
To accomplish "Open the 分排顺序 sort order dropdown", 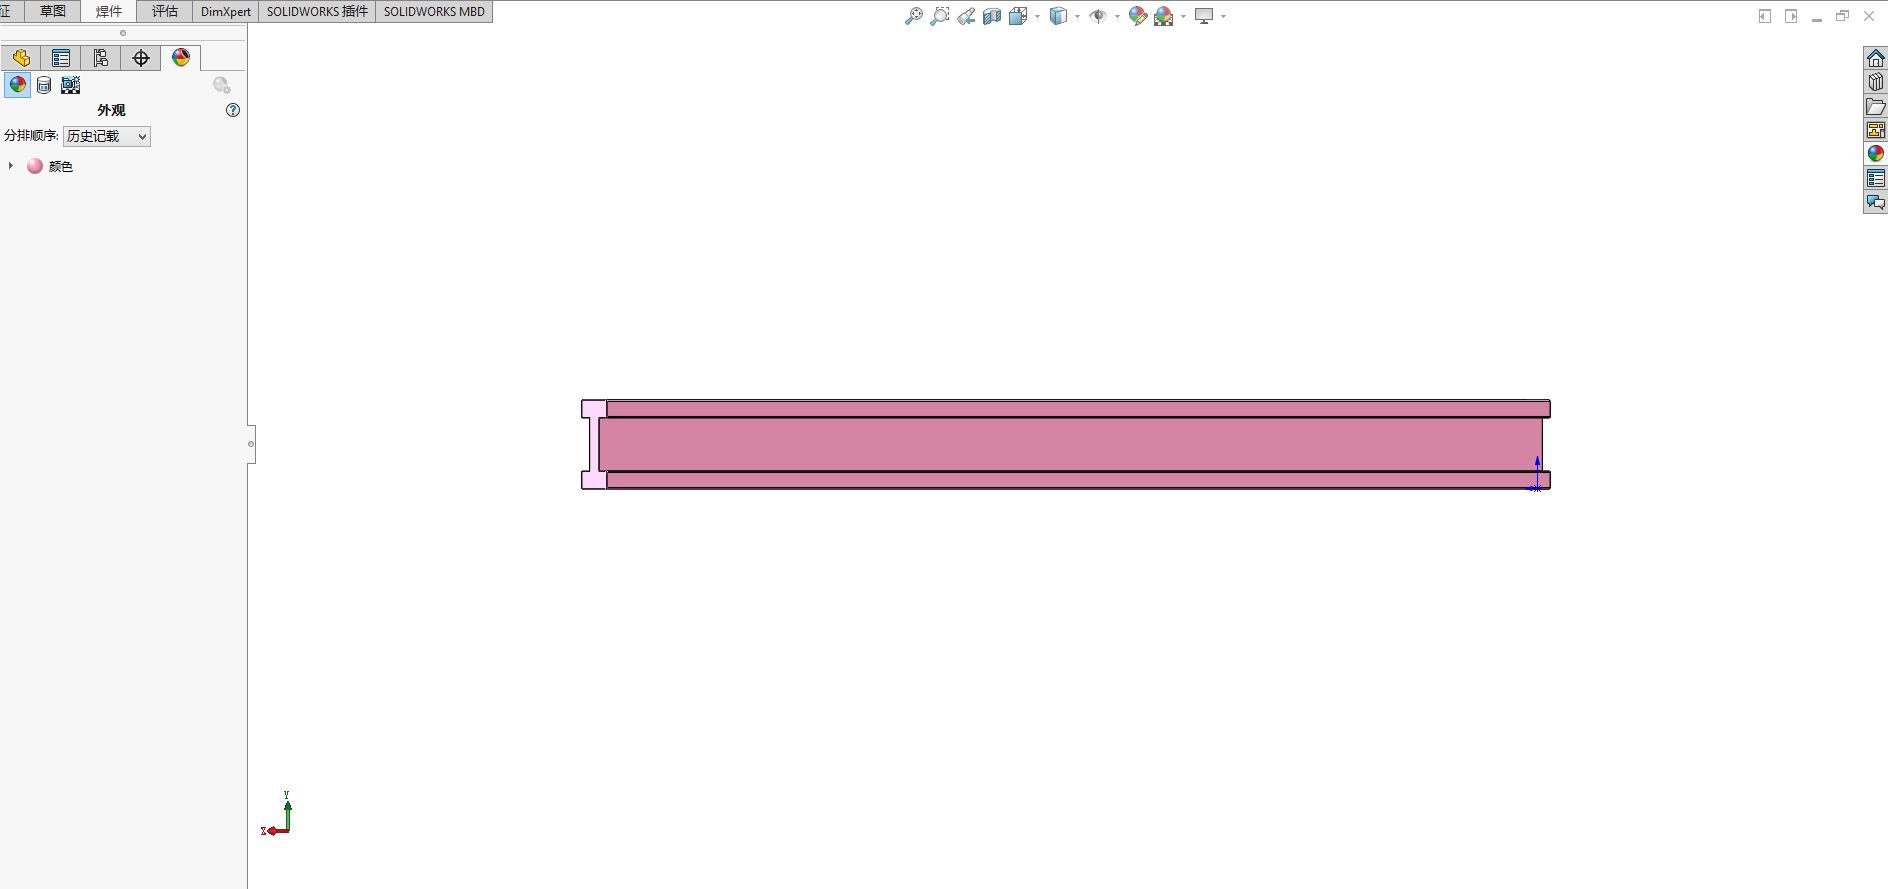I will tap(107, 136).
